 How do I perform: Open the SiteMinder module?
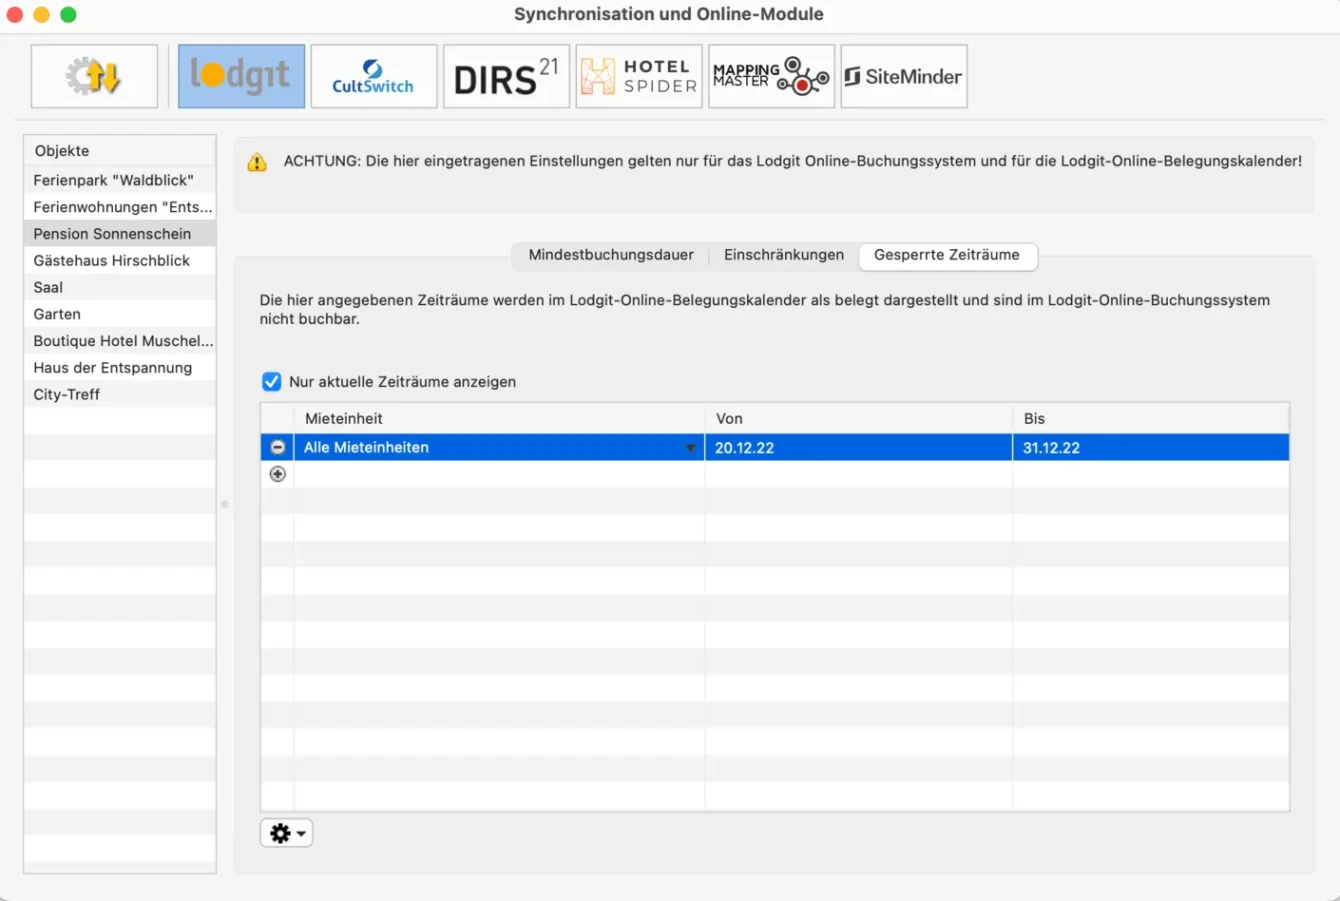point(904,76)
